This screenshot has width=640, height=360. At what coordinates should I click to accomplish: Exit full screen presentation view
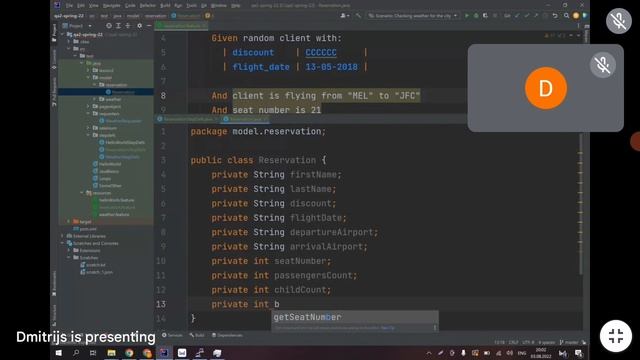tap(616, 336)
